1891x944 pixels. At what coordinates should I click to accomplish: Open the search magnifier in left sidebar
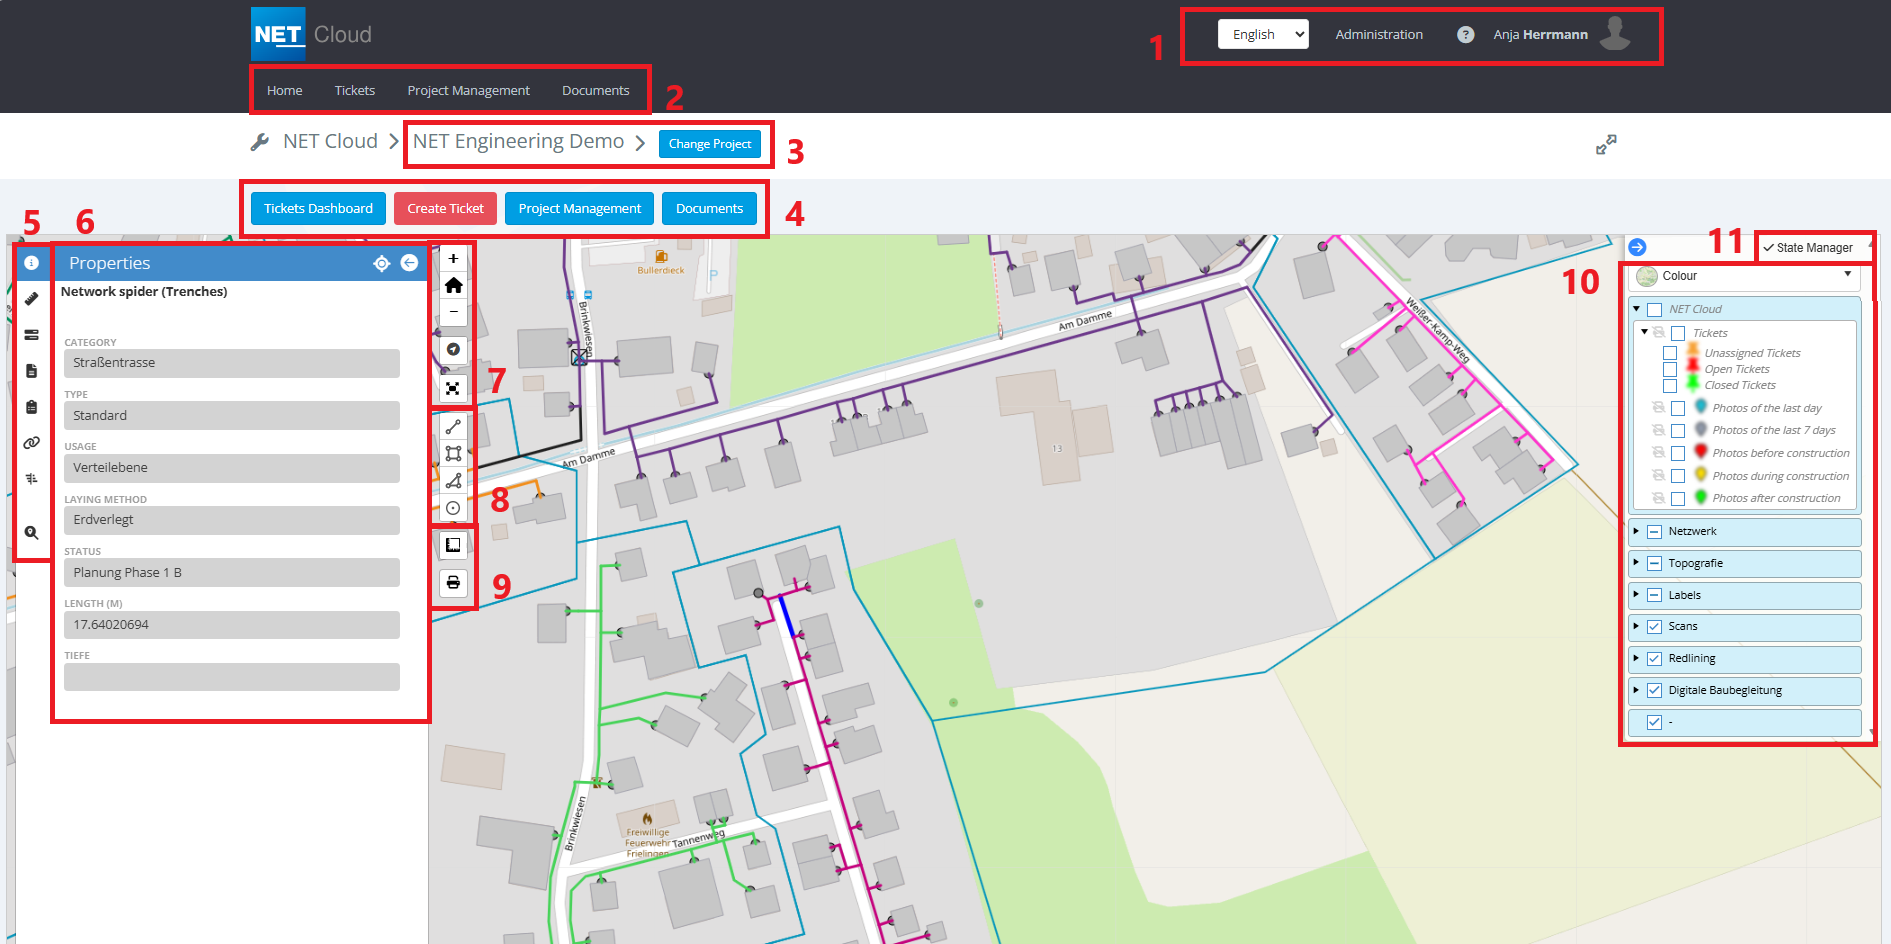click(32, 533)
